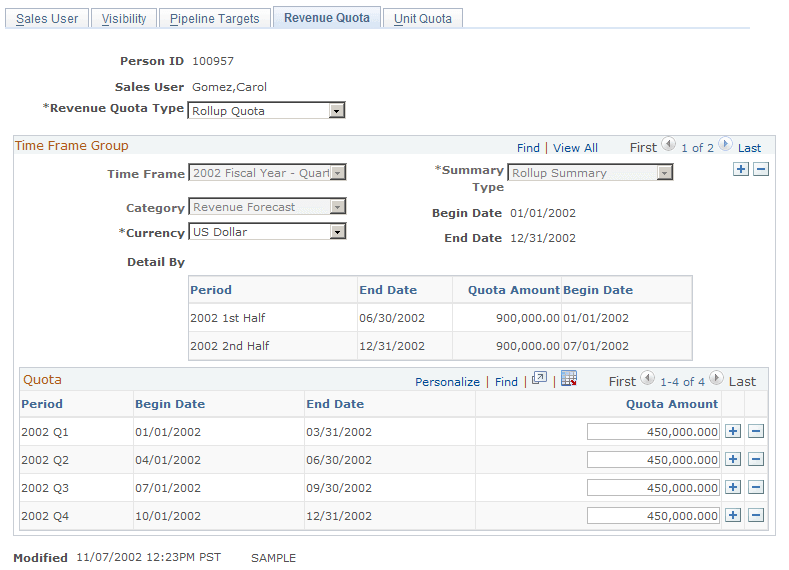Sort Detail By table by Quota Amount header
The height and width of the screenshot is (570, 789).
pos(514,290)
